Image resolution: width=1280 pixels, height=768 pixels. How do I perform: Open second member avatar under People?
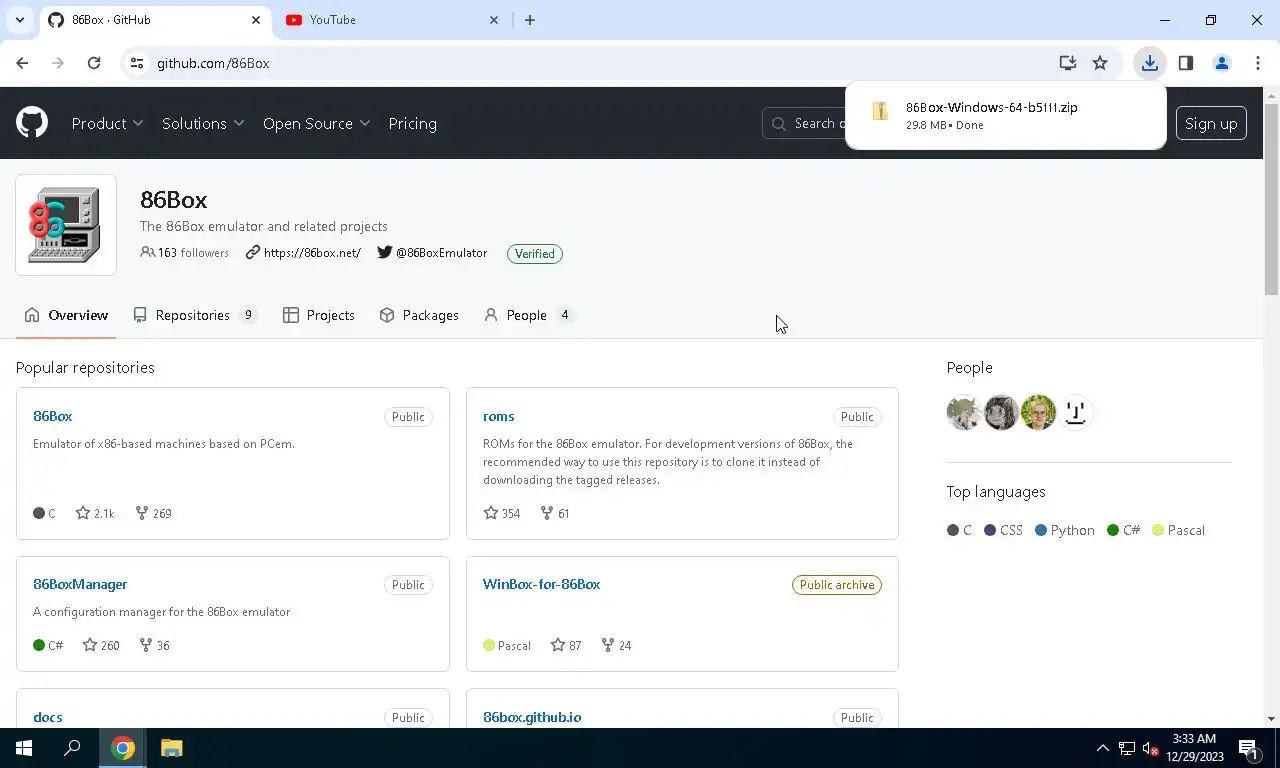(1001, 412)
